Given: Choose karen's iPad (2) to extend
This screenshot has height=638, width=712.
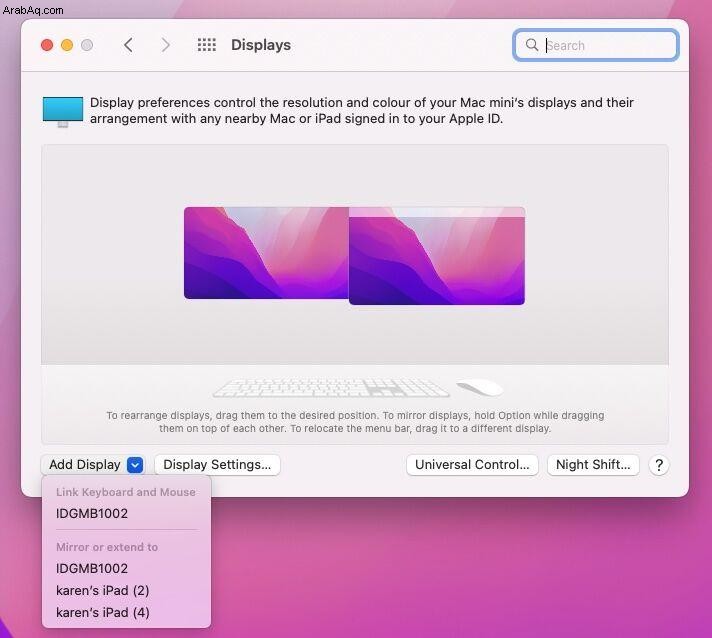Looking at the screenshot, I should (x=126, y=590).
